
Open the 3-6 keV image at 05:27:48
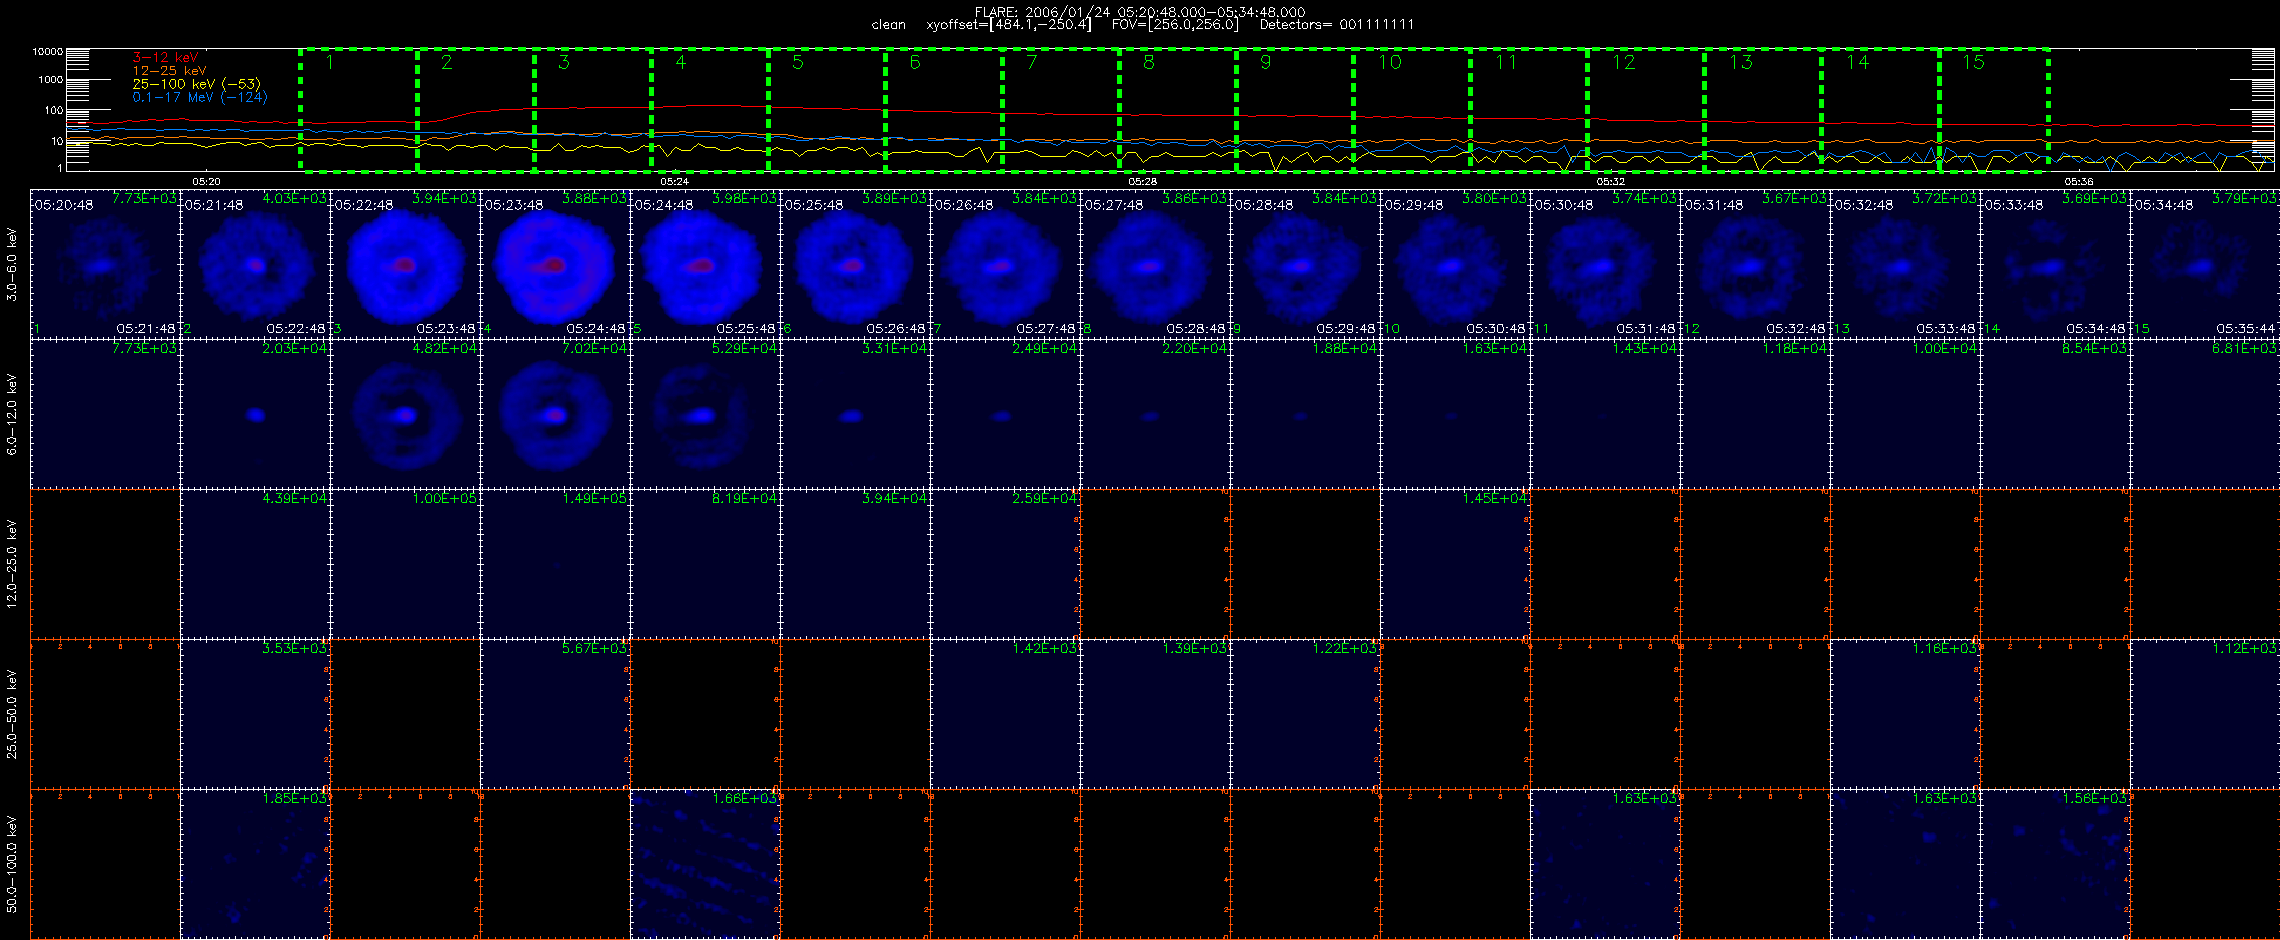(x=1155, y=264)
